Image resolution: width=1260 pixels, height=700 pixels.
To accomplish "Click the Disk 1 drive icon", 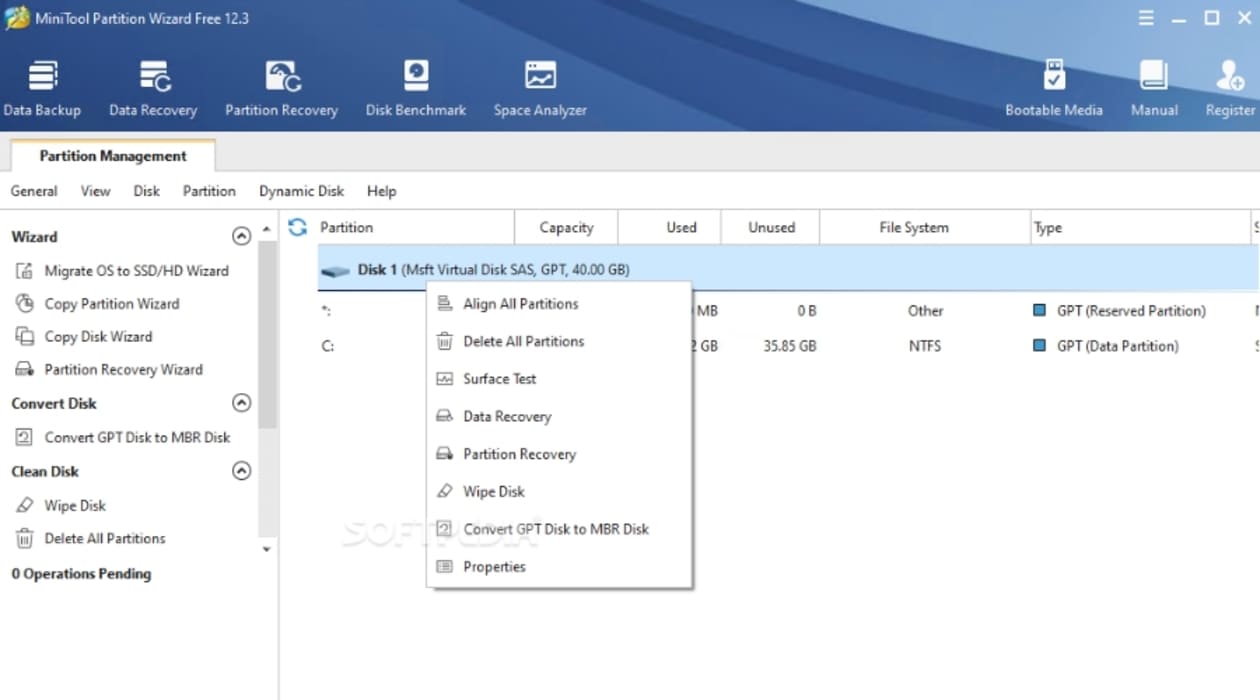I will [x=336, y=271].
